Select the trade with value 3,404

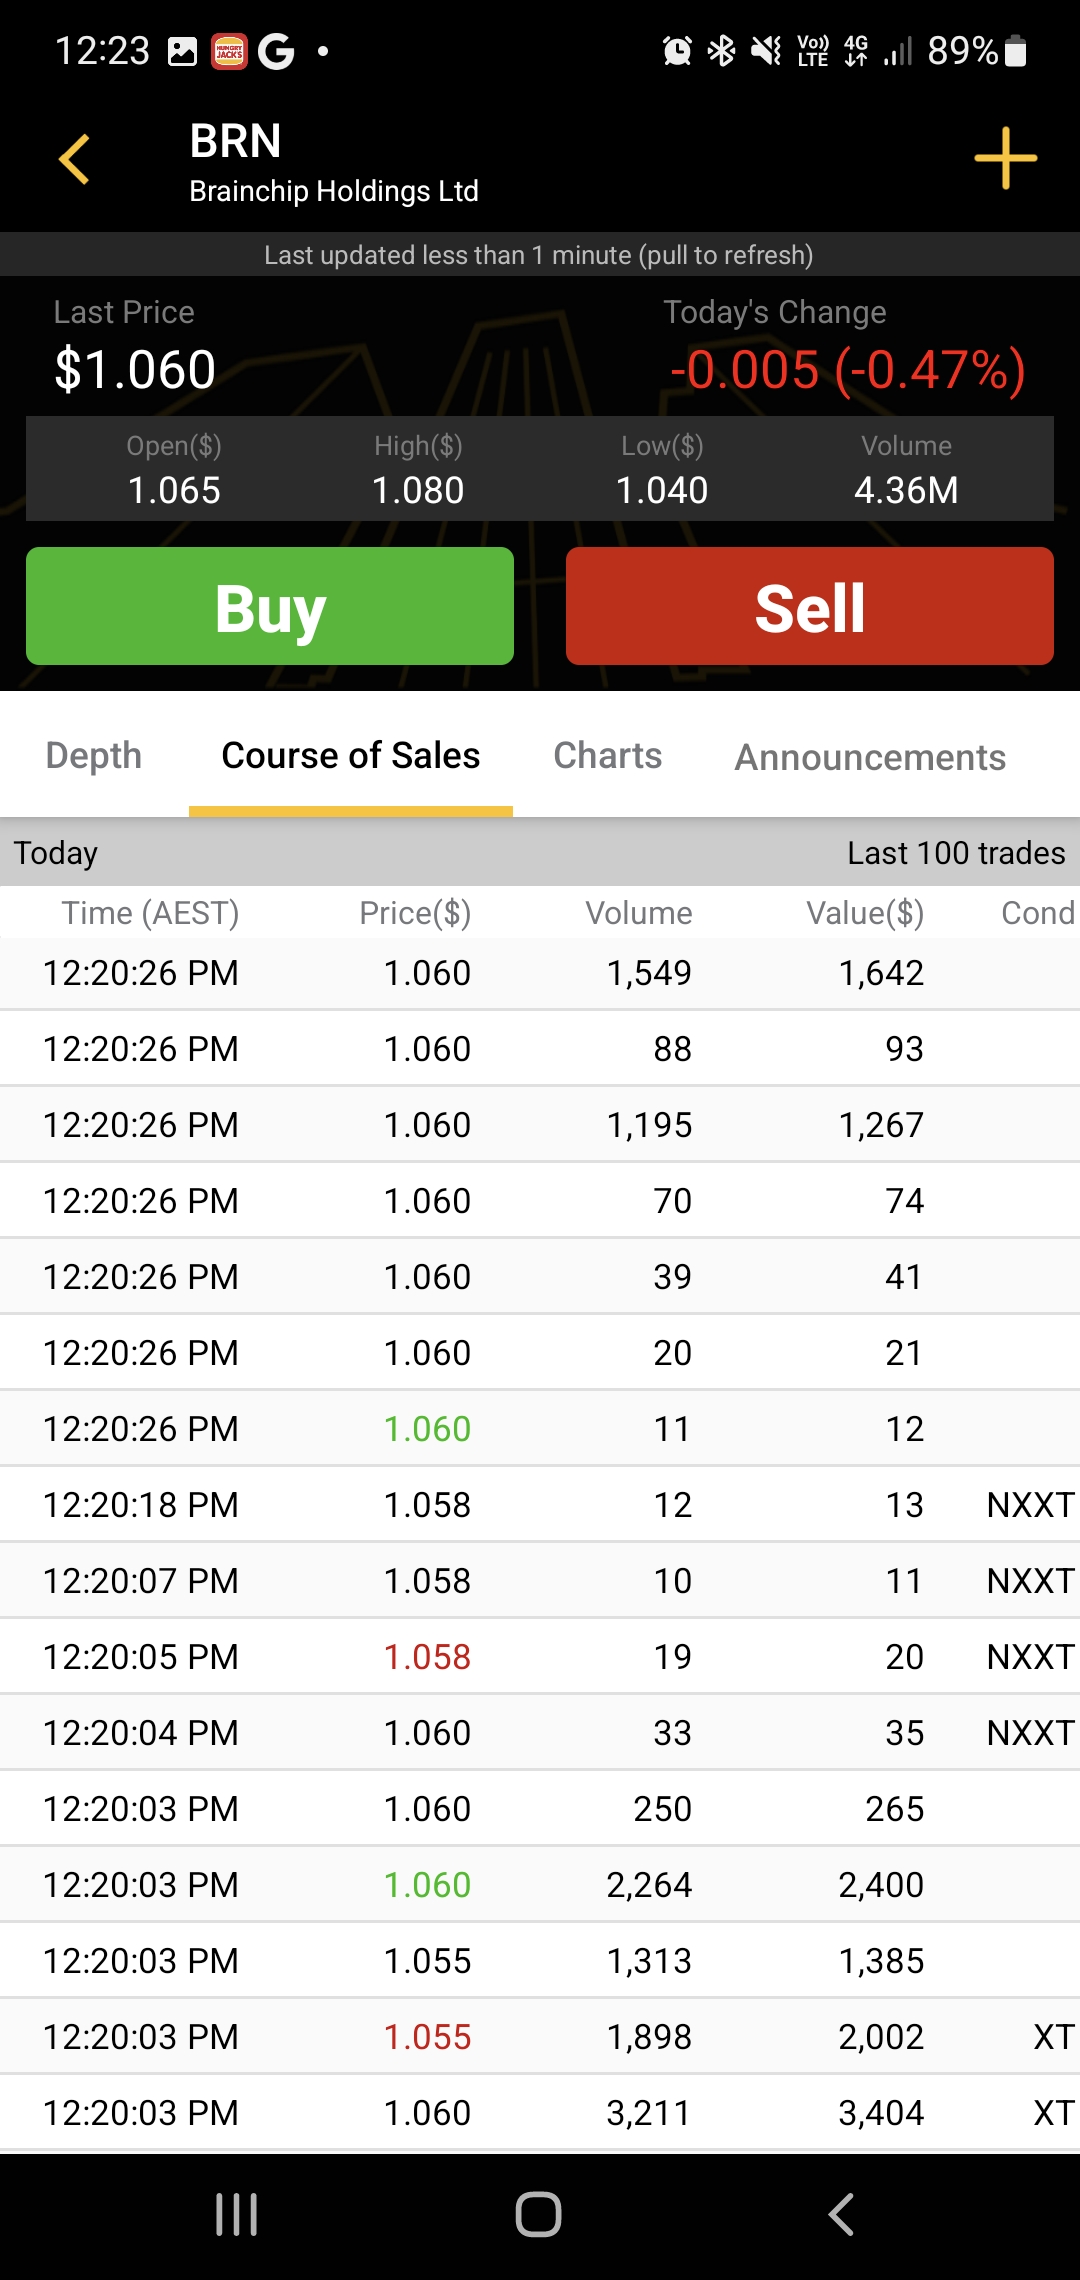tap(540, 2113)
